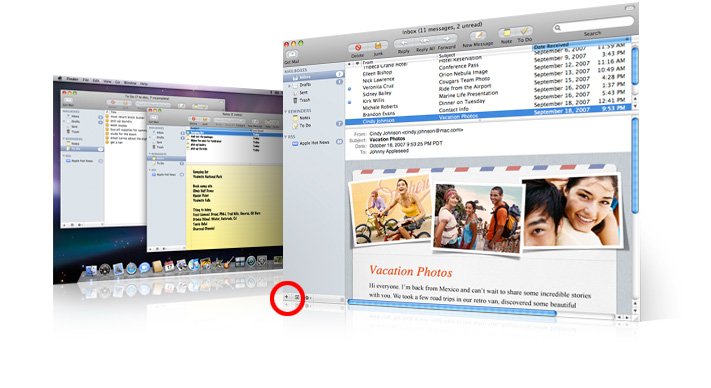This screenshot has height=388, width=711.
Task: Click the Reply arrow button
Action: [404, 43]
